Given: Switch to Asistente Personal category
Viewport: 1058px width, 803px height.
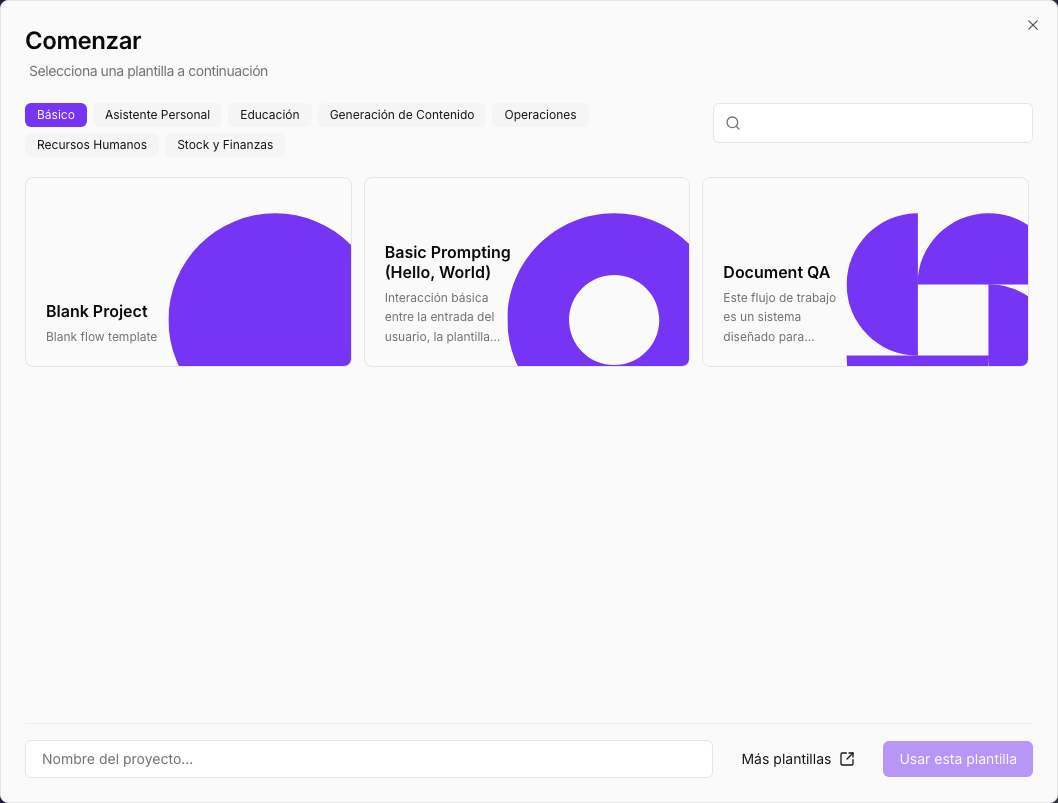Looking at the screenshot, I should 157,115.
